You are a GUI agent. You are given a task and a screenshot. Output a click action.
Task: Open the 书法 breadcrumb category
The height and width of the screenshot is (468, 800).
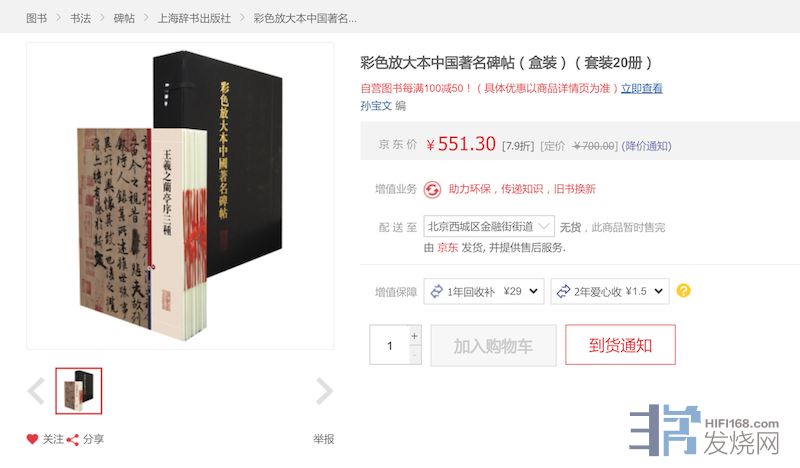coord(80,18)
